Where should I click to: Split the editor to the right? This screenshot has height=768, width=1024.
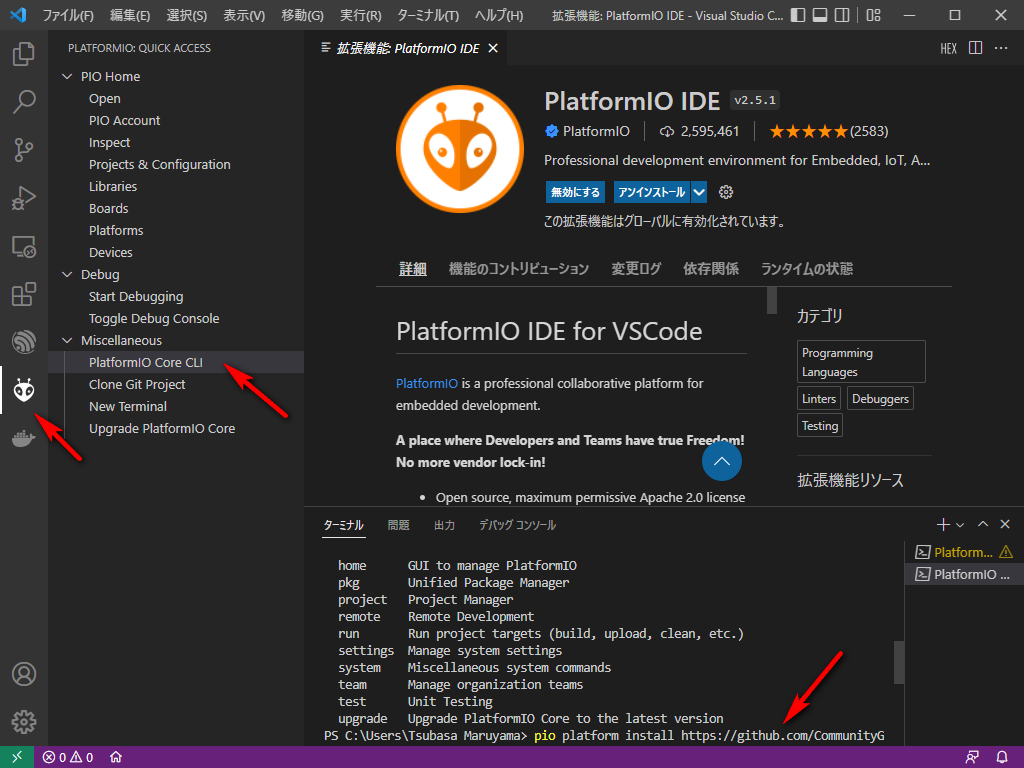[975, 48]
